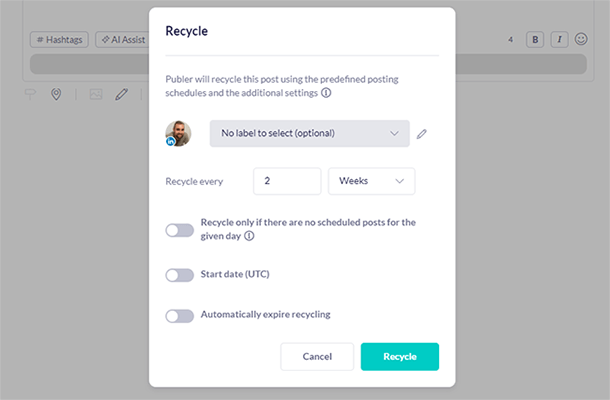Turn on Automatically expire recycling
Screen dimensions: 610x400
point(179,316)
